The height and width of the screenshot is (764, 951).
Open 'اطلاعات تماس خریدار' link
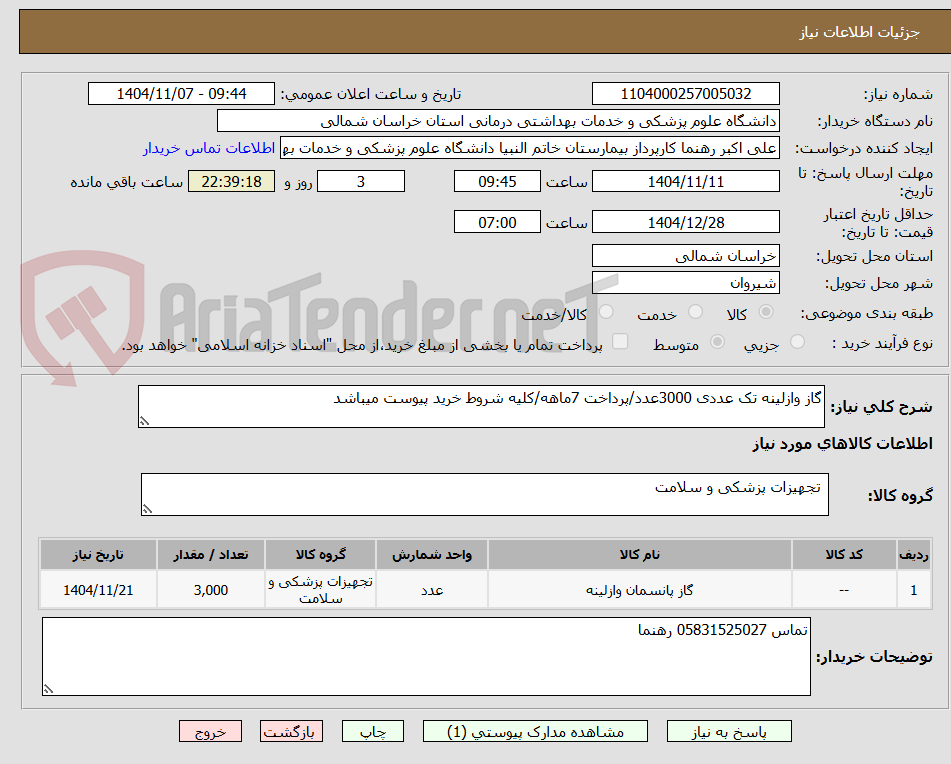(x=209, y=148)
